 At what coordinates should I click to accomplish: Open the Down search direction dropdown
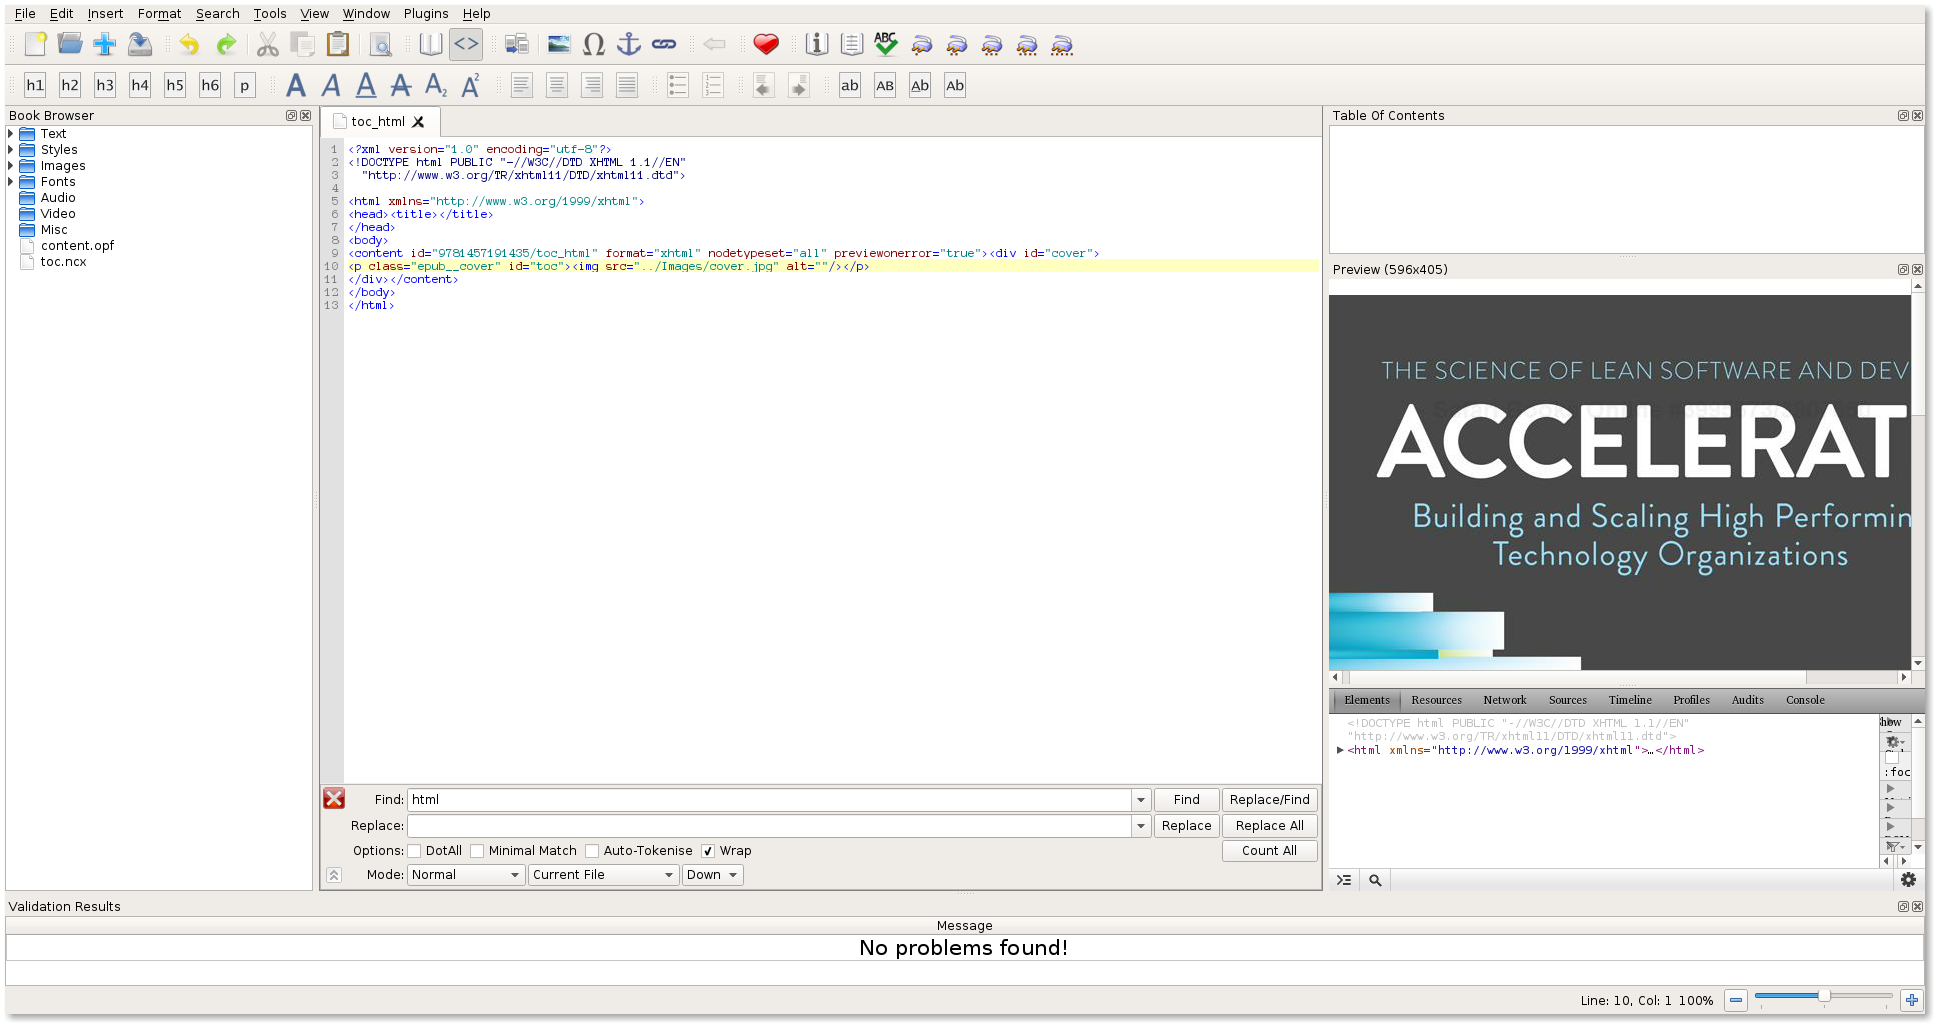tap(712, 875)
